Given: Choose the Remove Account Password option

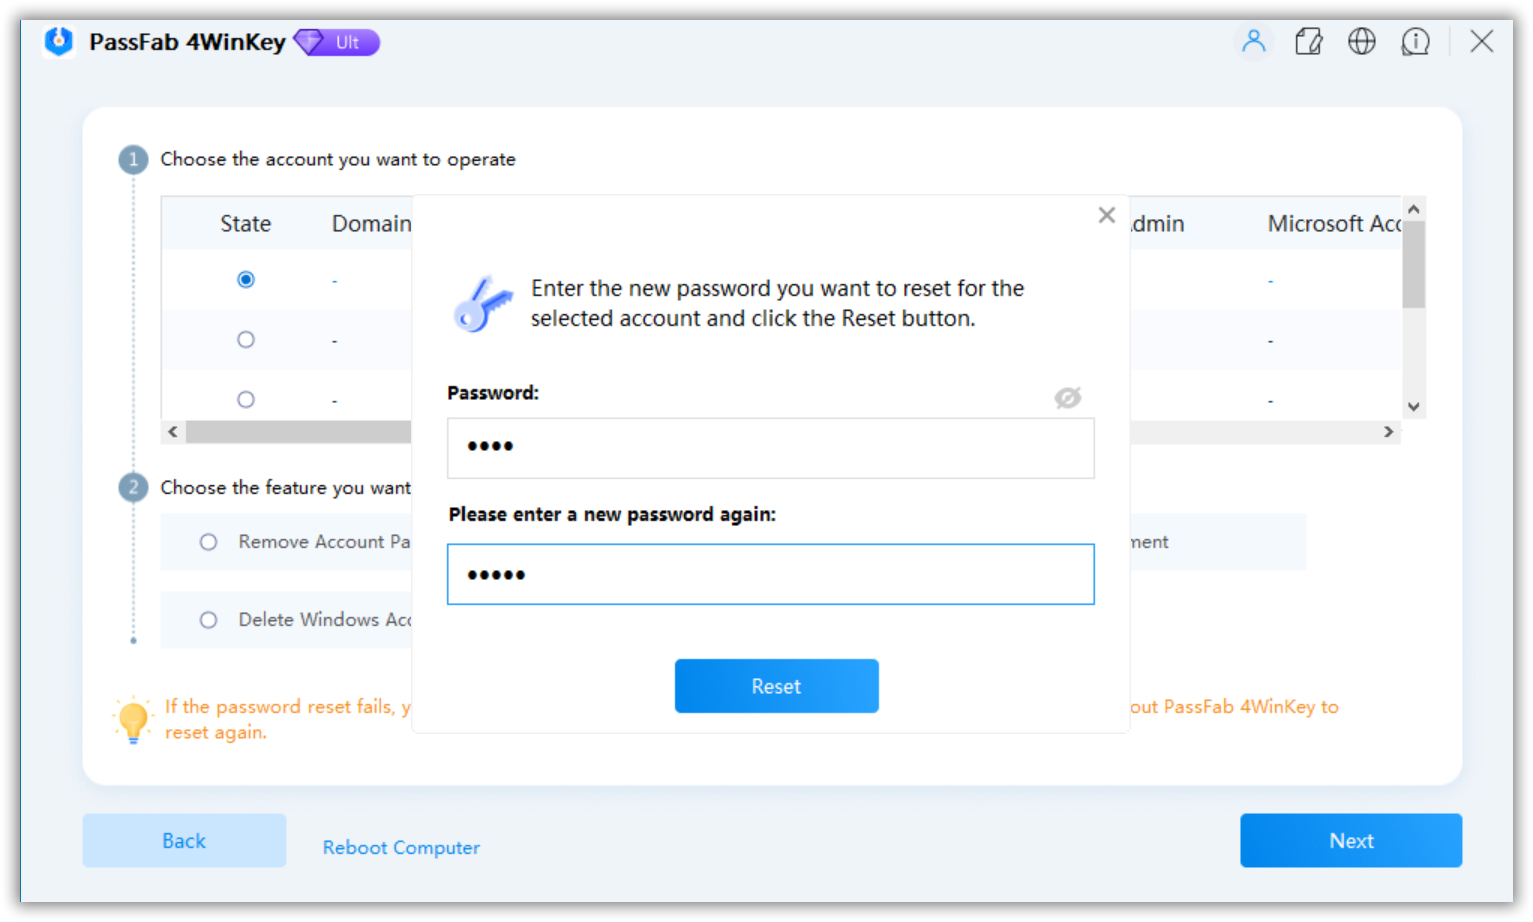Looking at the screenshot, I should pyautogui.click(x=208, y=541).
